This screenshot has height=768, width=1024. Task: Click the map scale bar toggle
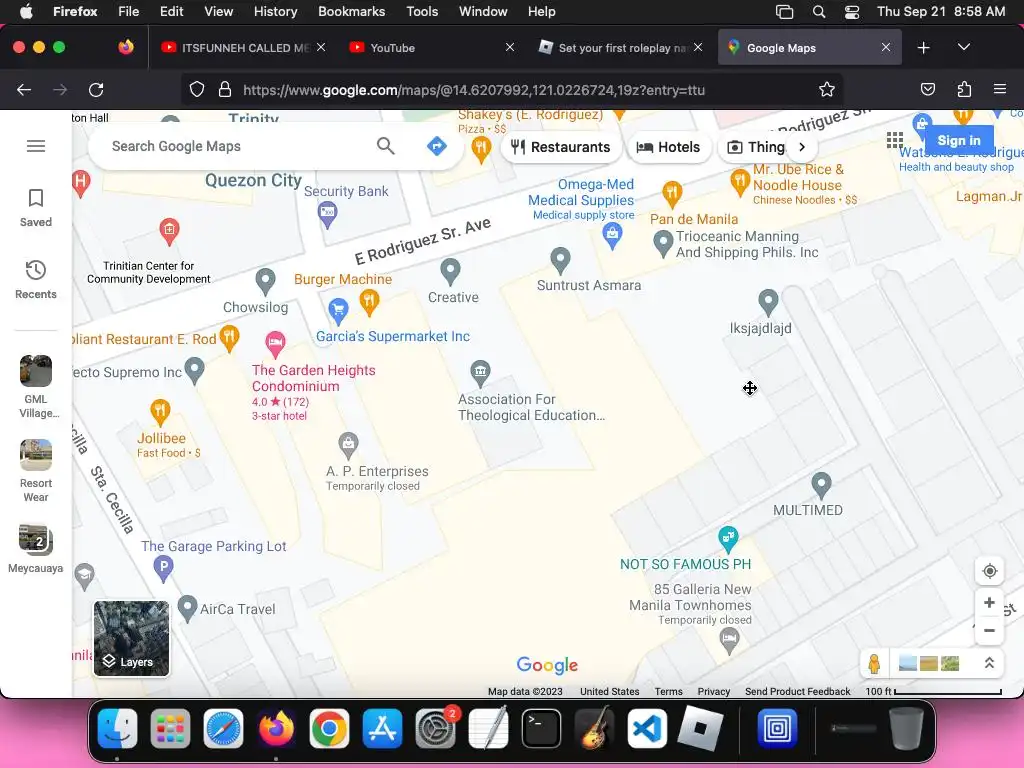point(933,691)
